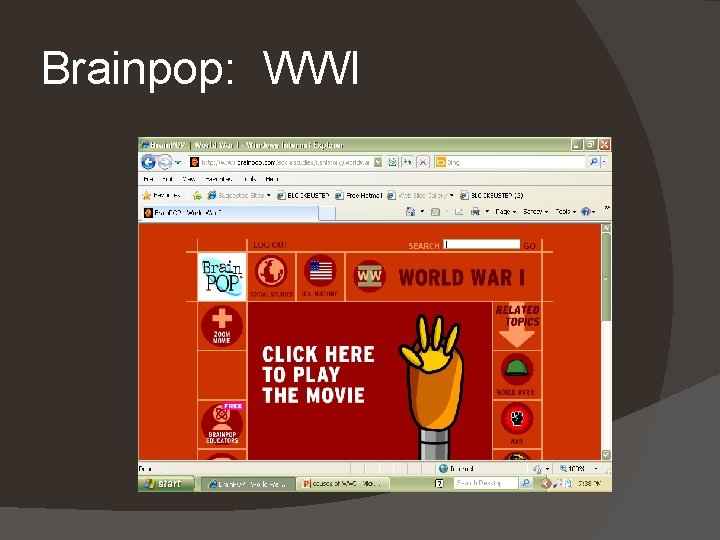Image resolution: width=720 pixels, height=540 pixels.
Task: Click the magnifier search button by Bing box
Action: 593,162
